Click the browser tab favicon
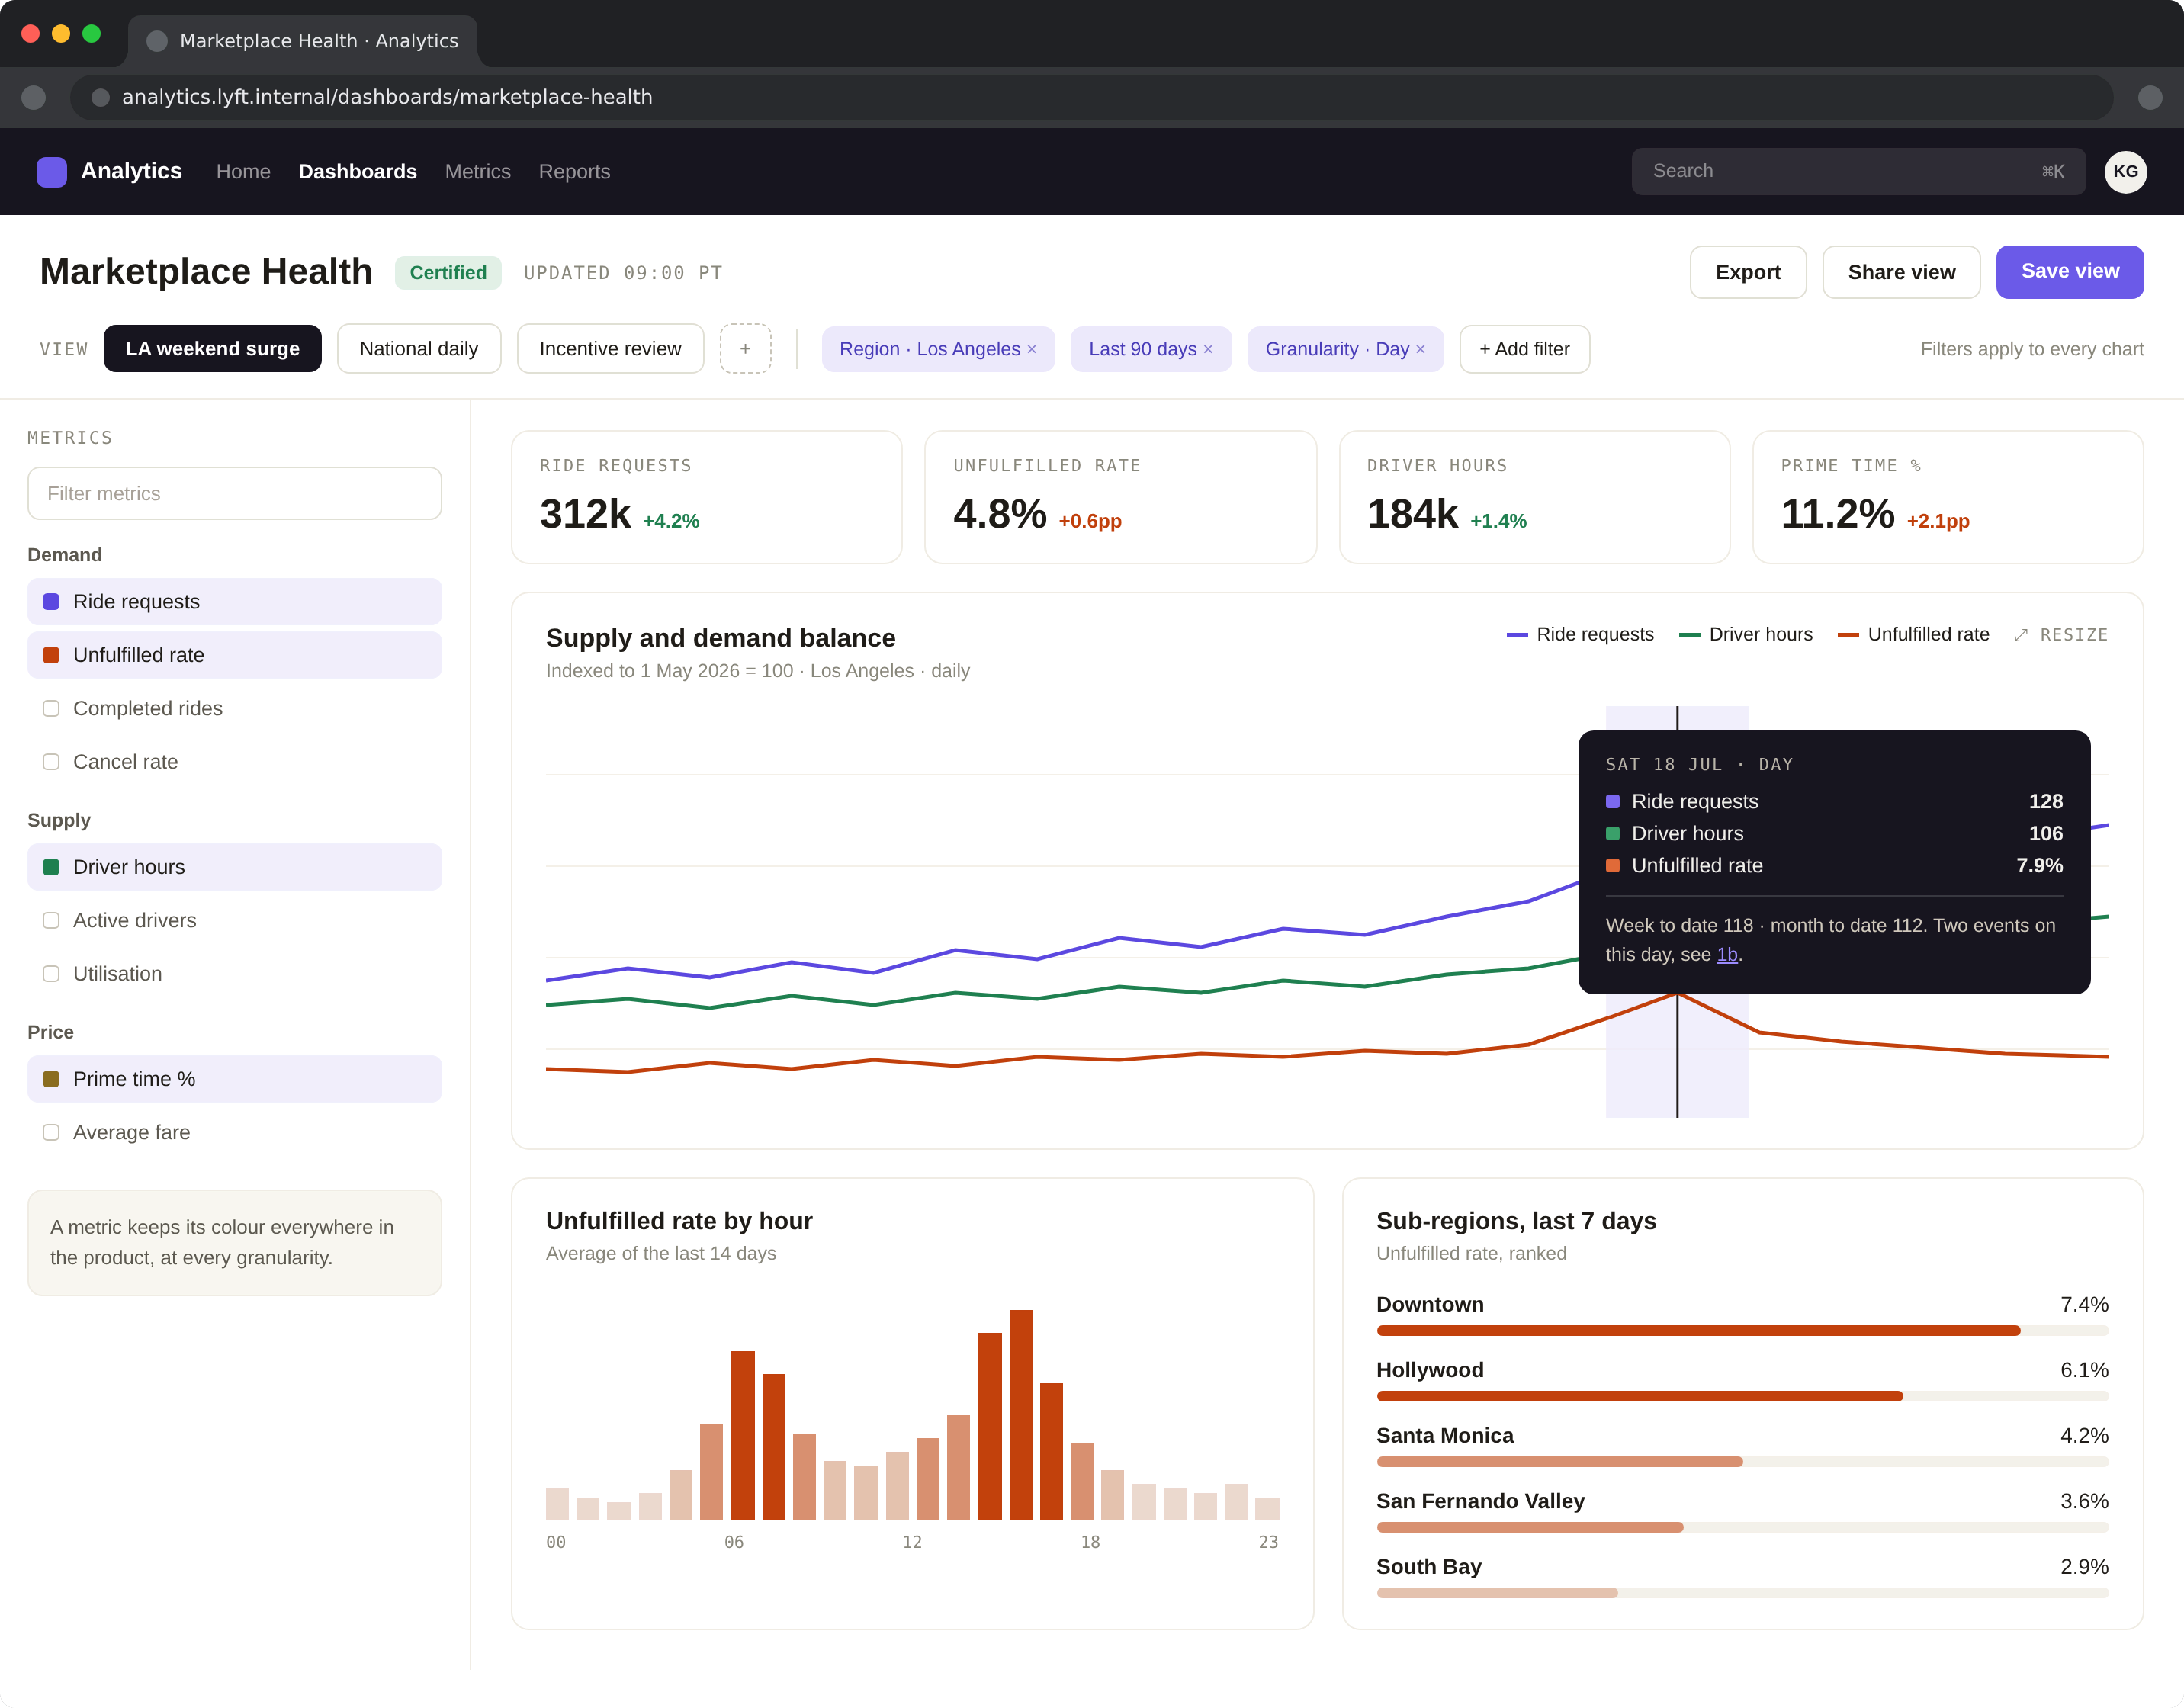2184x1708 pixels. [x=157, y=41]
